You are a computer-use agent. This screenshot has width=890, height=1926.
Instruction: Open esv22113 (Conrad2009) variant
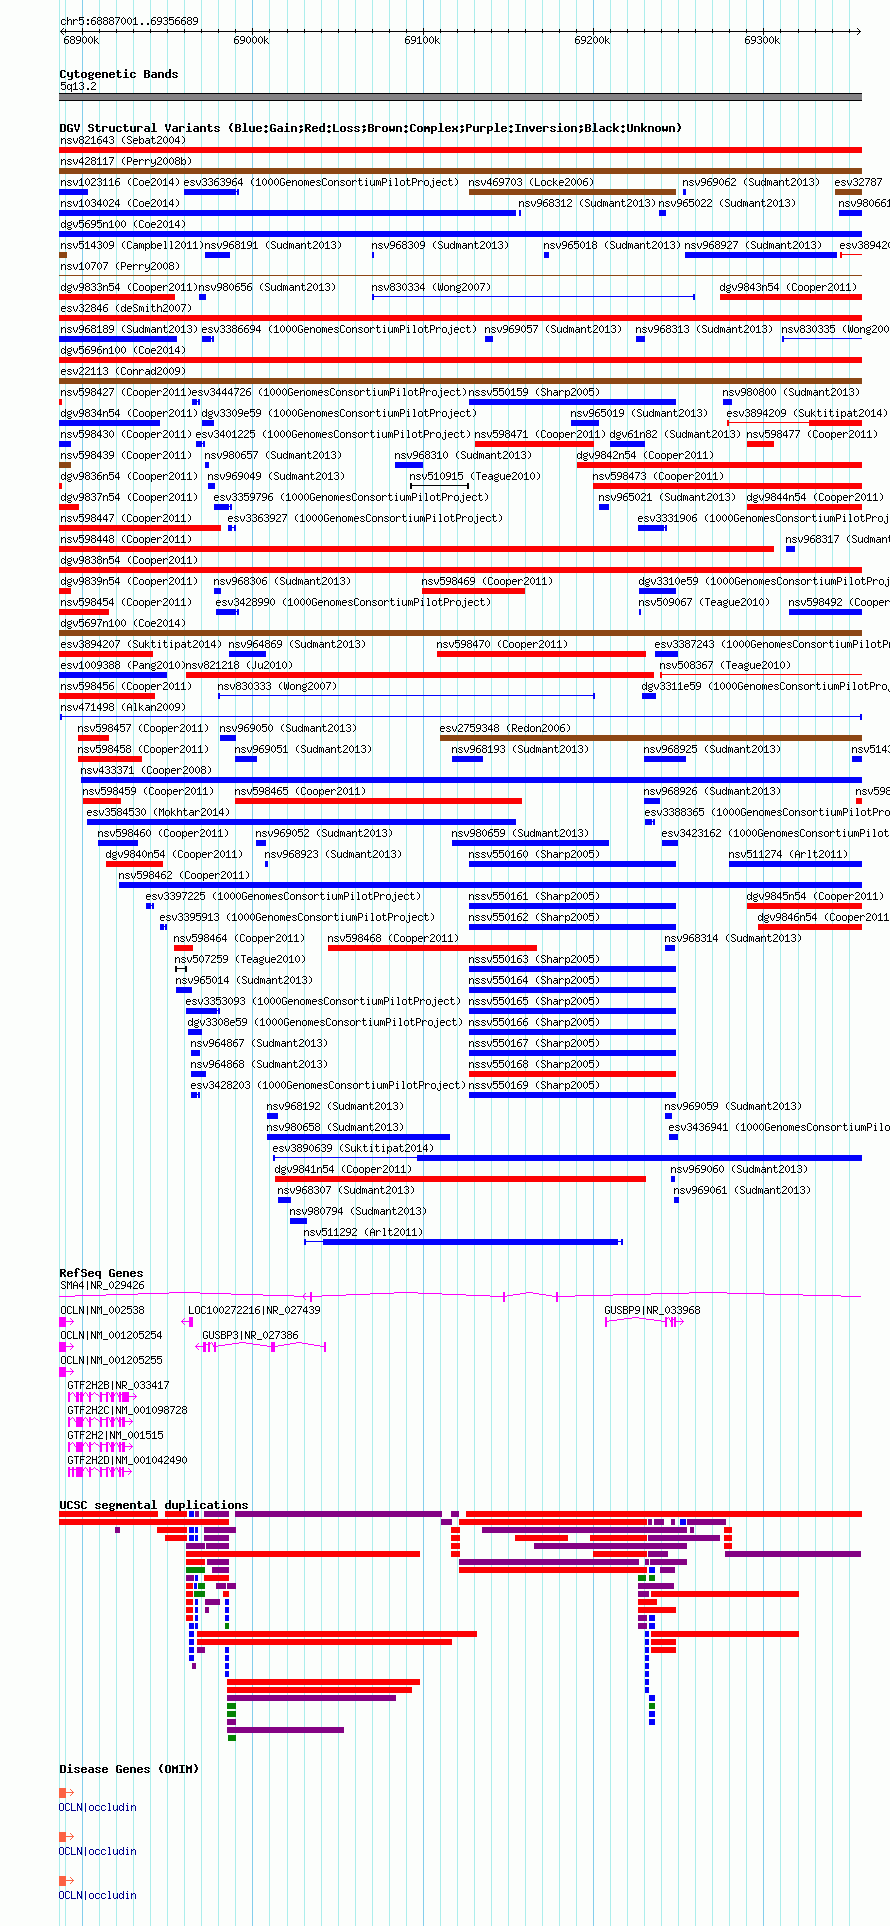122,371
